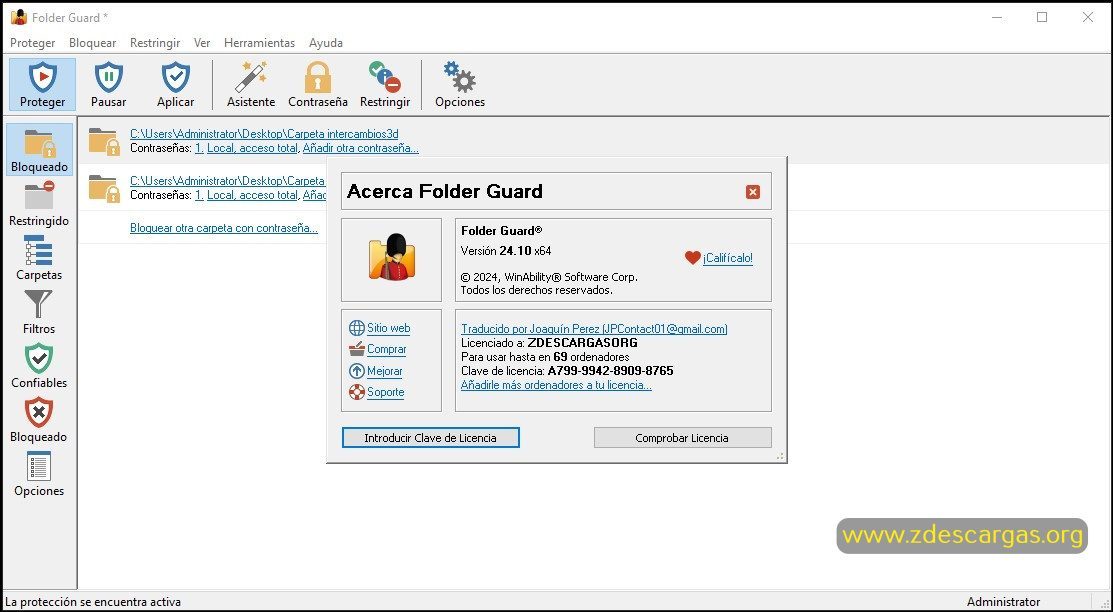Image resolution: width=1113 pixels, height=612 pixels.
Task: Click Añadirle más ordenadores a tu licencia
Action: click(x=556, y=385)
